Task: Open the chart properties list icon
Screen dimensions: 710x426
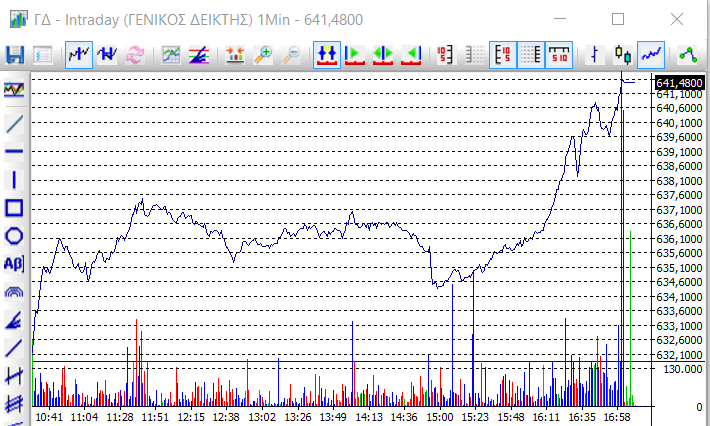Action: coord(43,55)
